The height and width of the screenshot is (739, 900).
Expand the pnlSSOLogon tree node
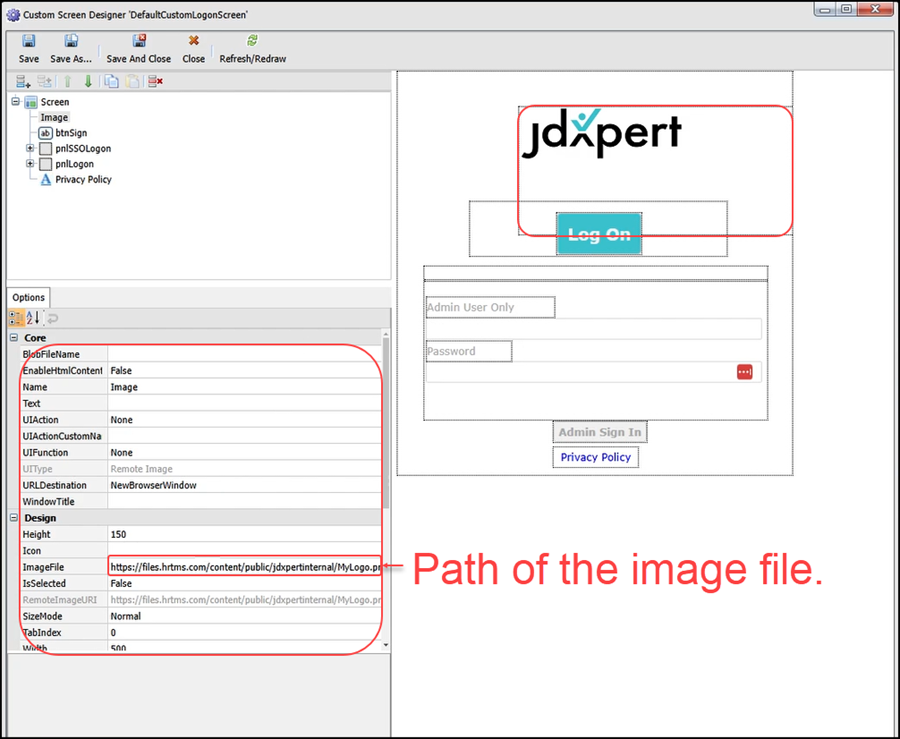click(x=30, y=149)
